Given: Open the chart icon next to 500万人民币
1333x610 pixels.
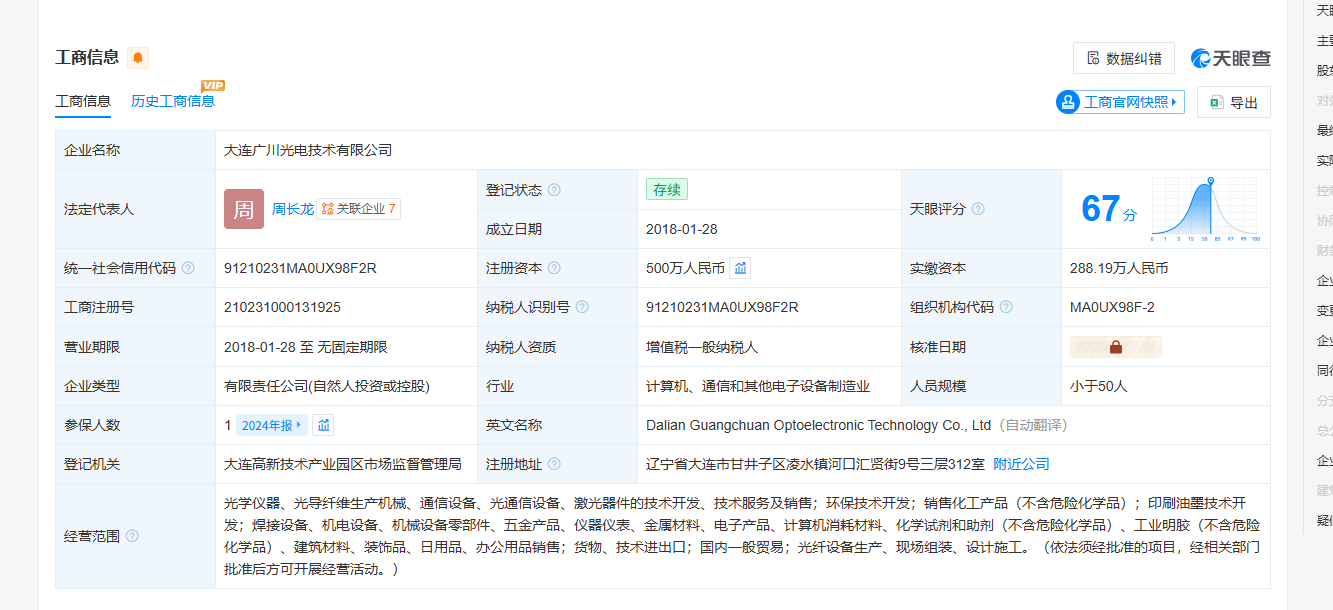Looking at the screenshot, I should point(740,268).
